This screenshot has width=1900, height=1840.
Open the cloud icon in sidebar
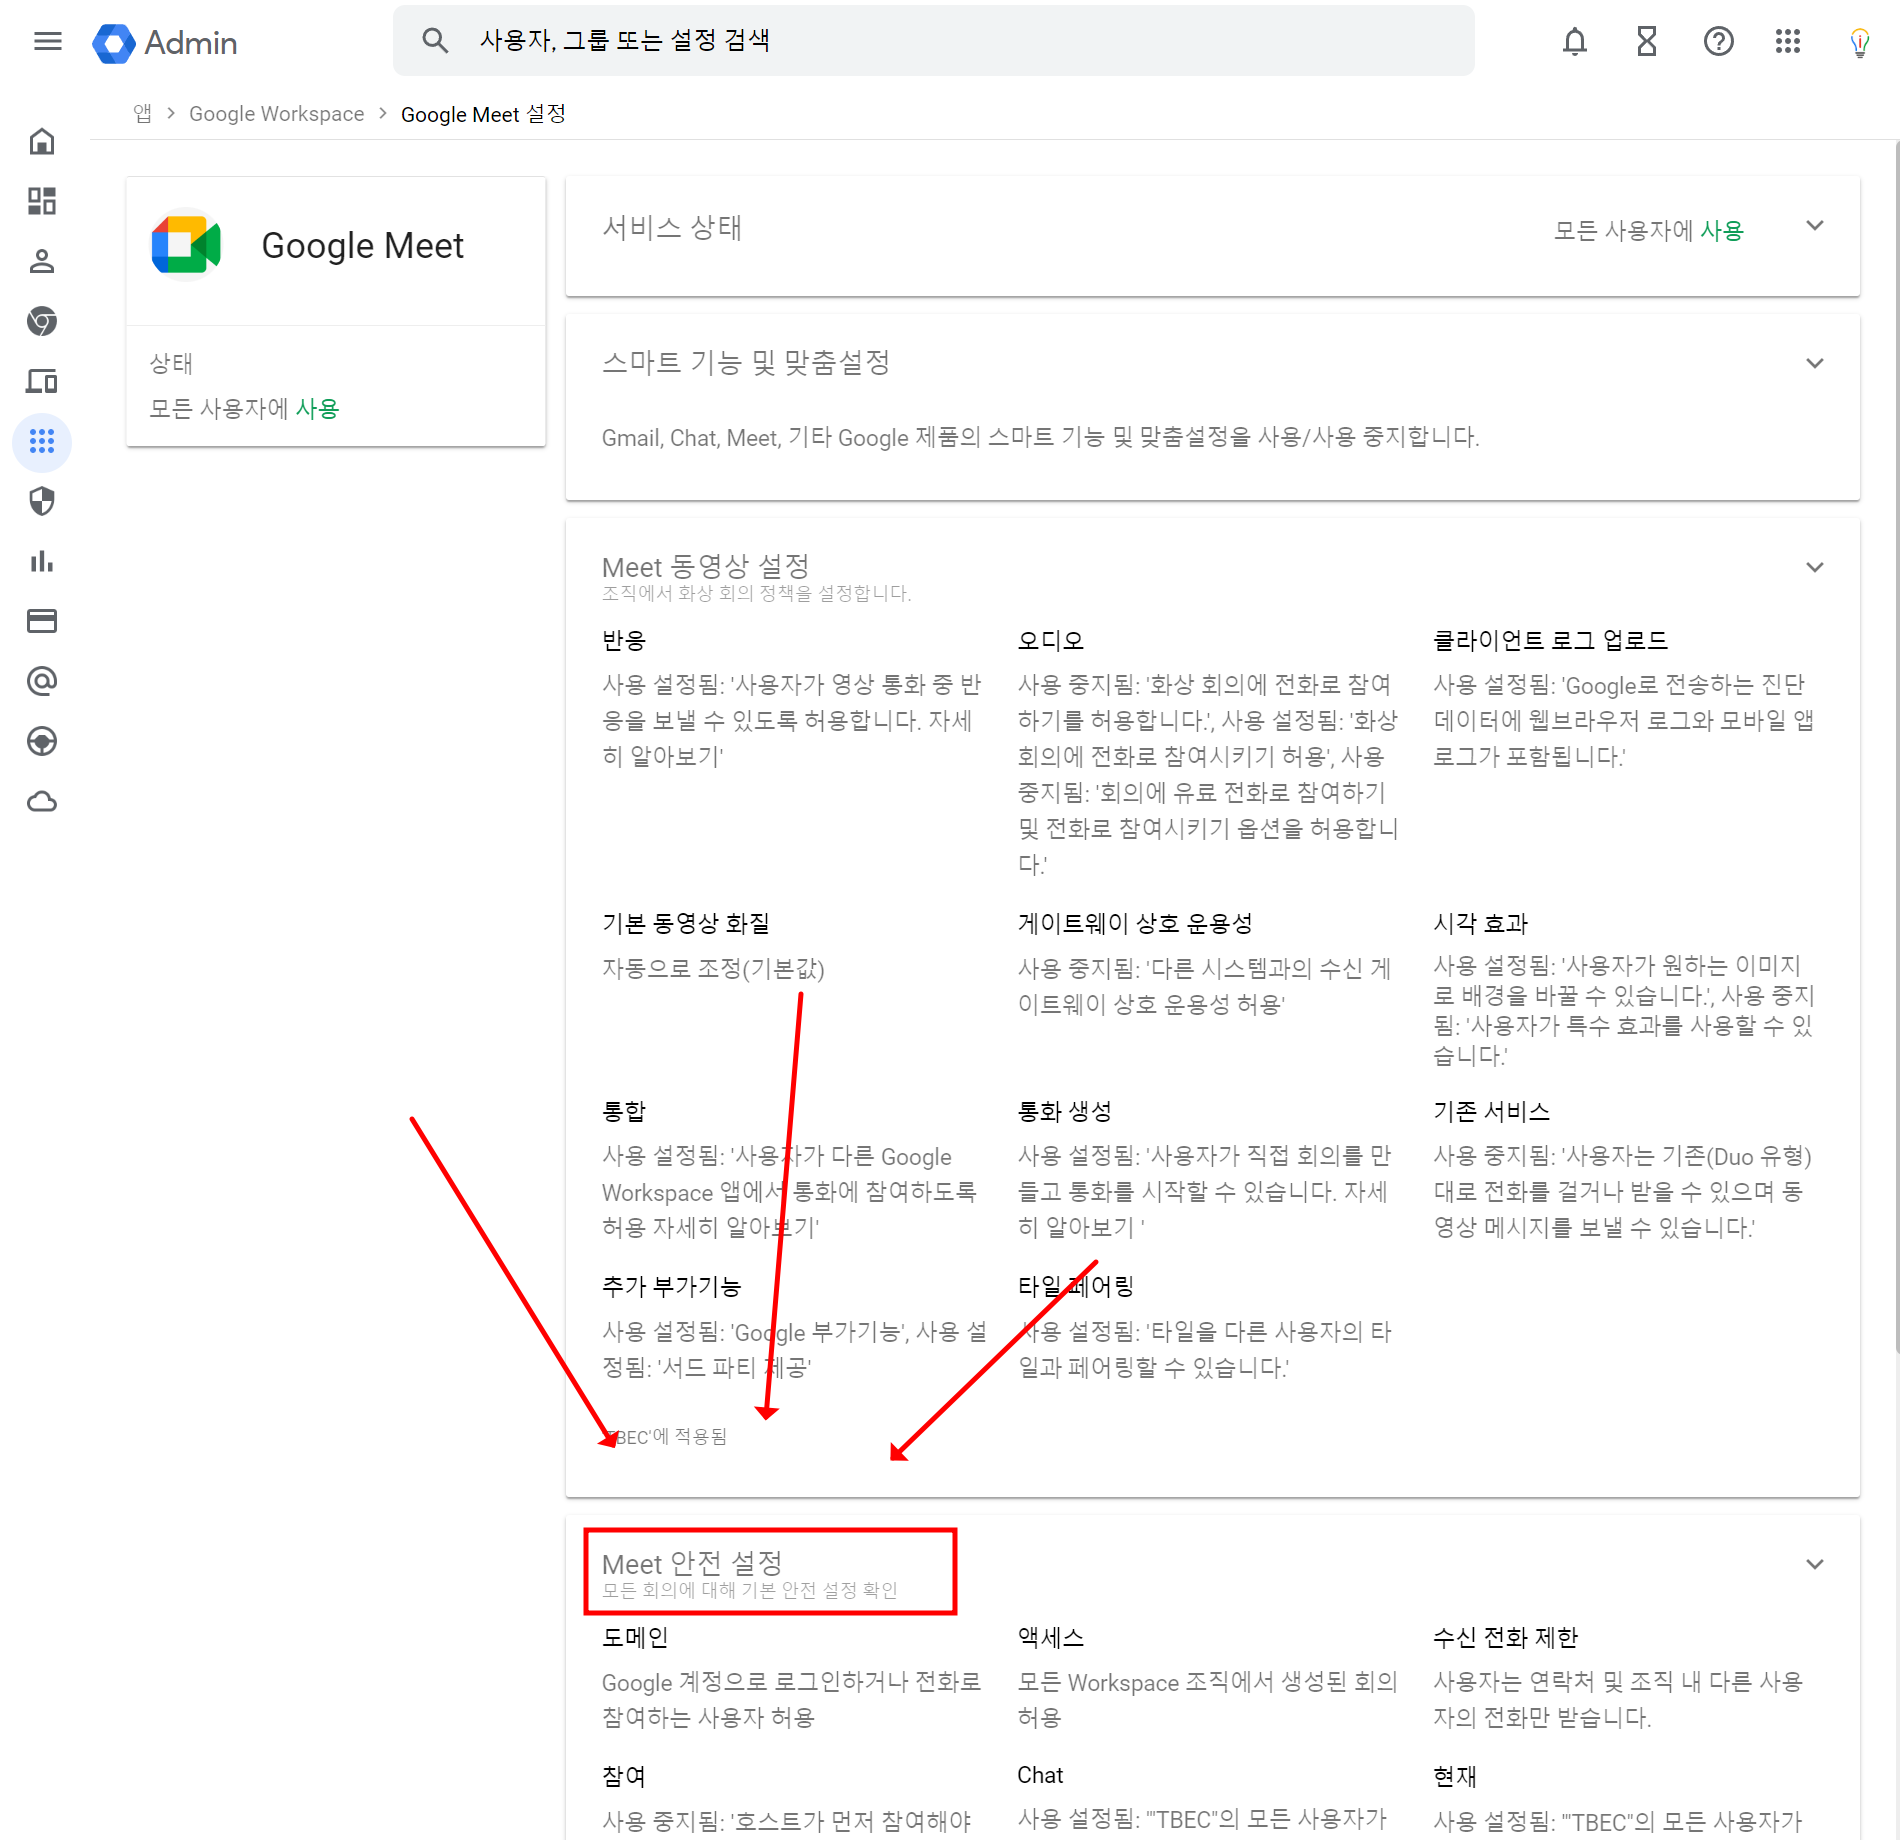pyautogui.click(x=42, y=801)
